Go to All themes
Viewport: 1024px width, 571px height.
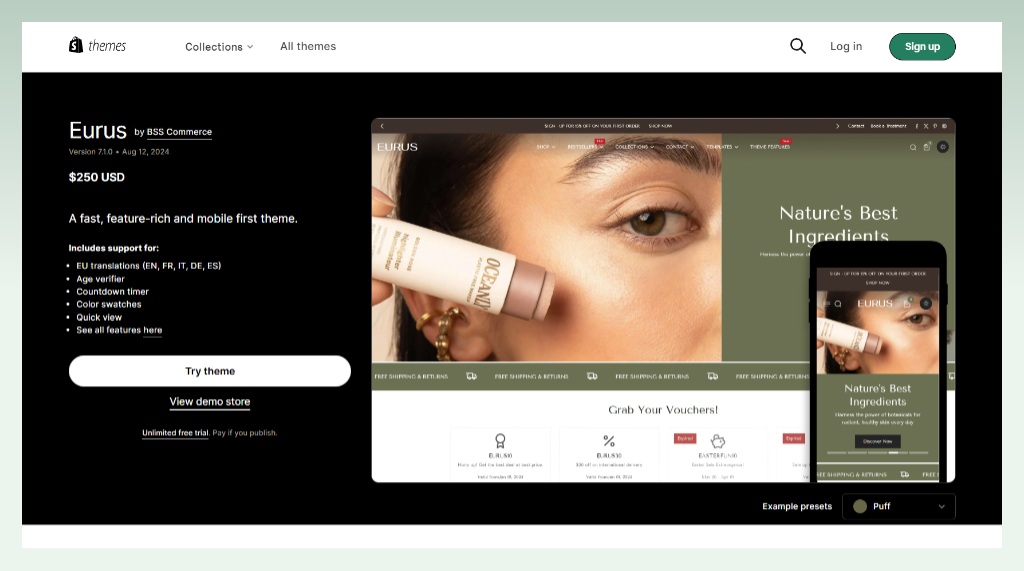pos(308,46)
